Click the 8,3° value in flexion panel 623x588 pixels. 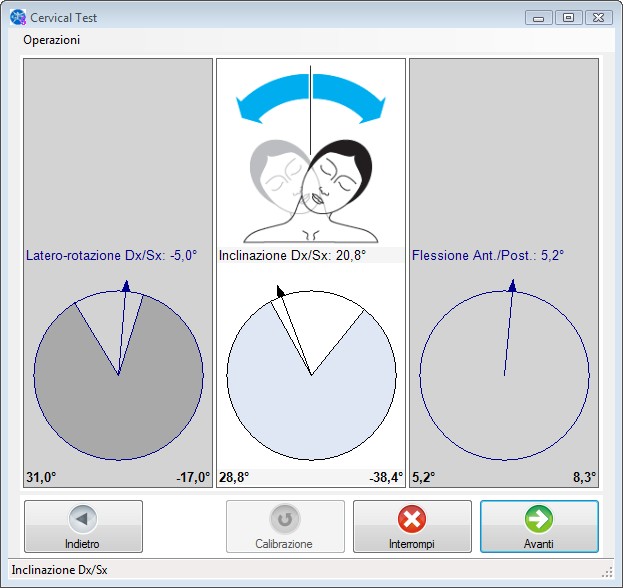tap(584, 477)
